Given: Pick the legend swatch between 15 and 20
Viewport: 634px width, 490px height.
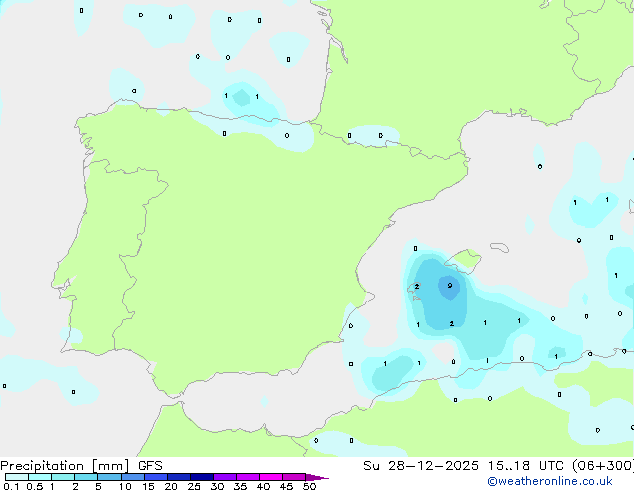Looking at the screenshot, I should click(156, 477).
